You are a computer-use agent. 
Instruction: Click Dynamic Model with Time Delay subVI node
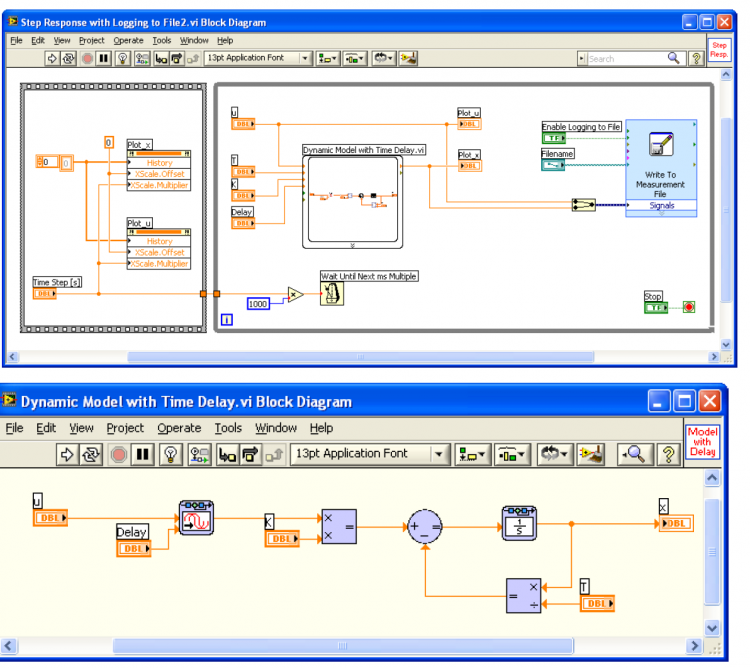point(353,202)
